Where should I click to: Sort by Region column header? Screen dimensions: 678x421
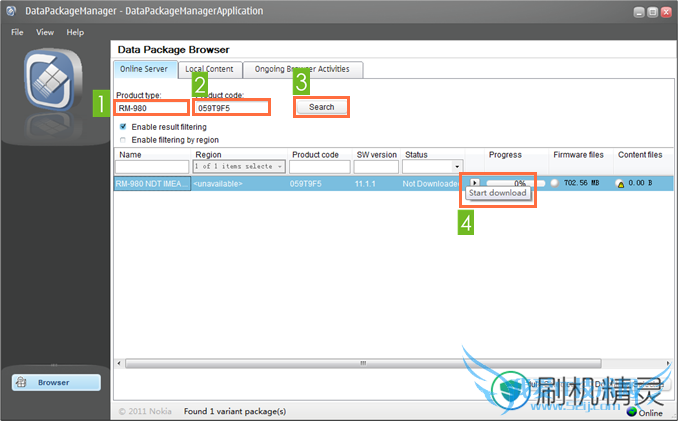tap(208, 155)
